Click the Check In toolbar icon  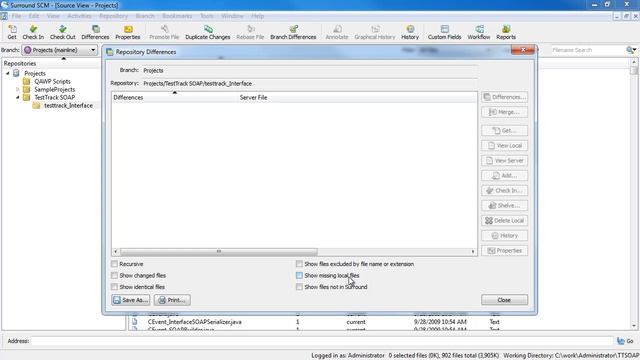coord(33,32)
